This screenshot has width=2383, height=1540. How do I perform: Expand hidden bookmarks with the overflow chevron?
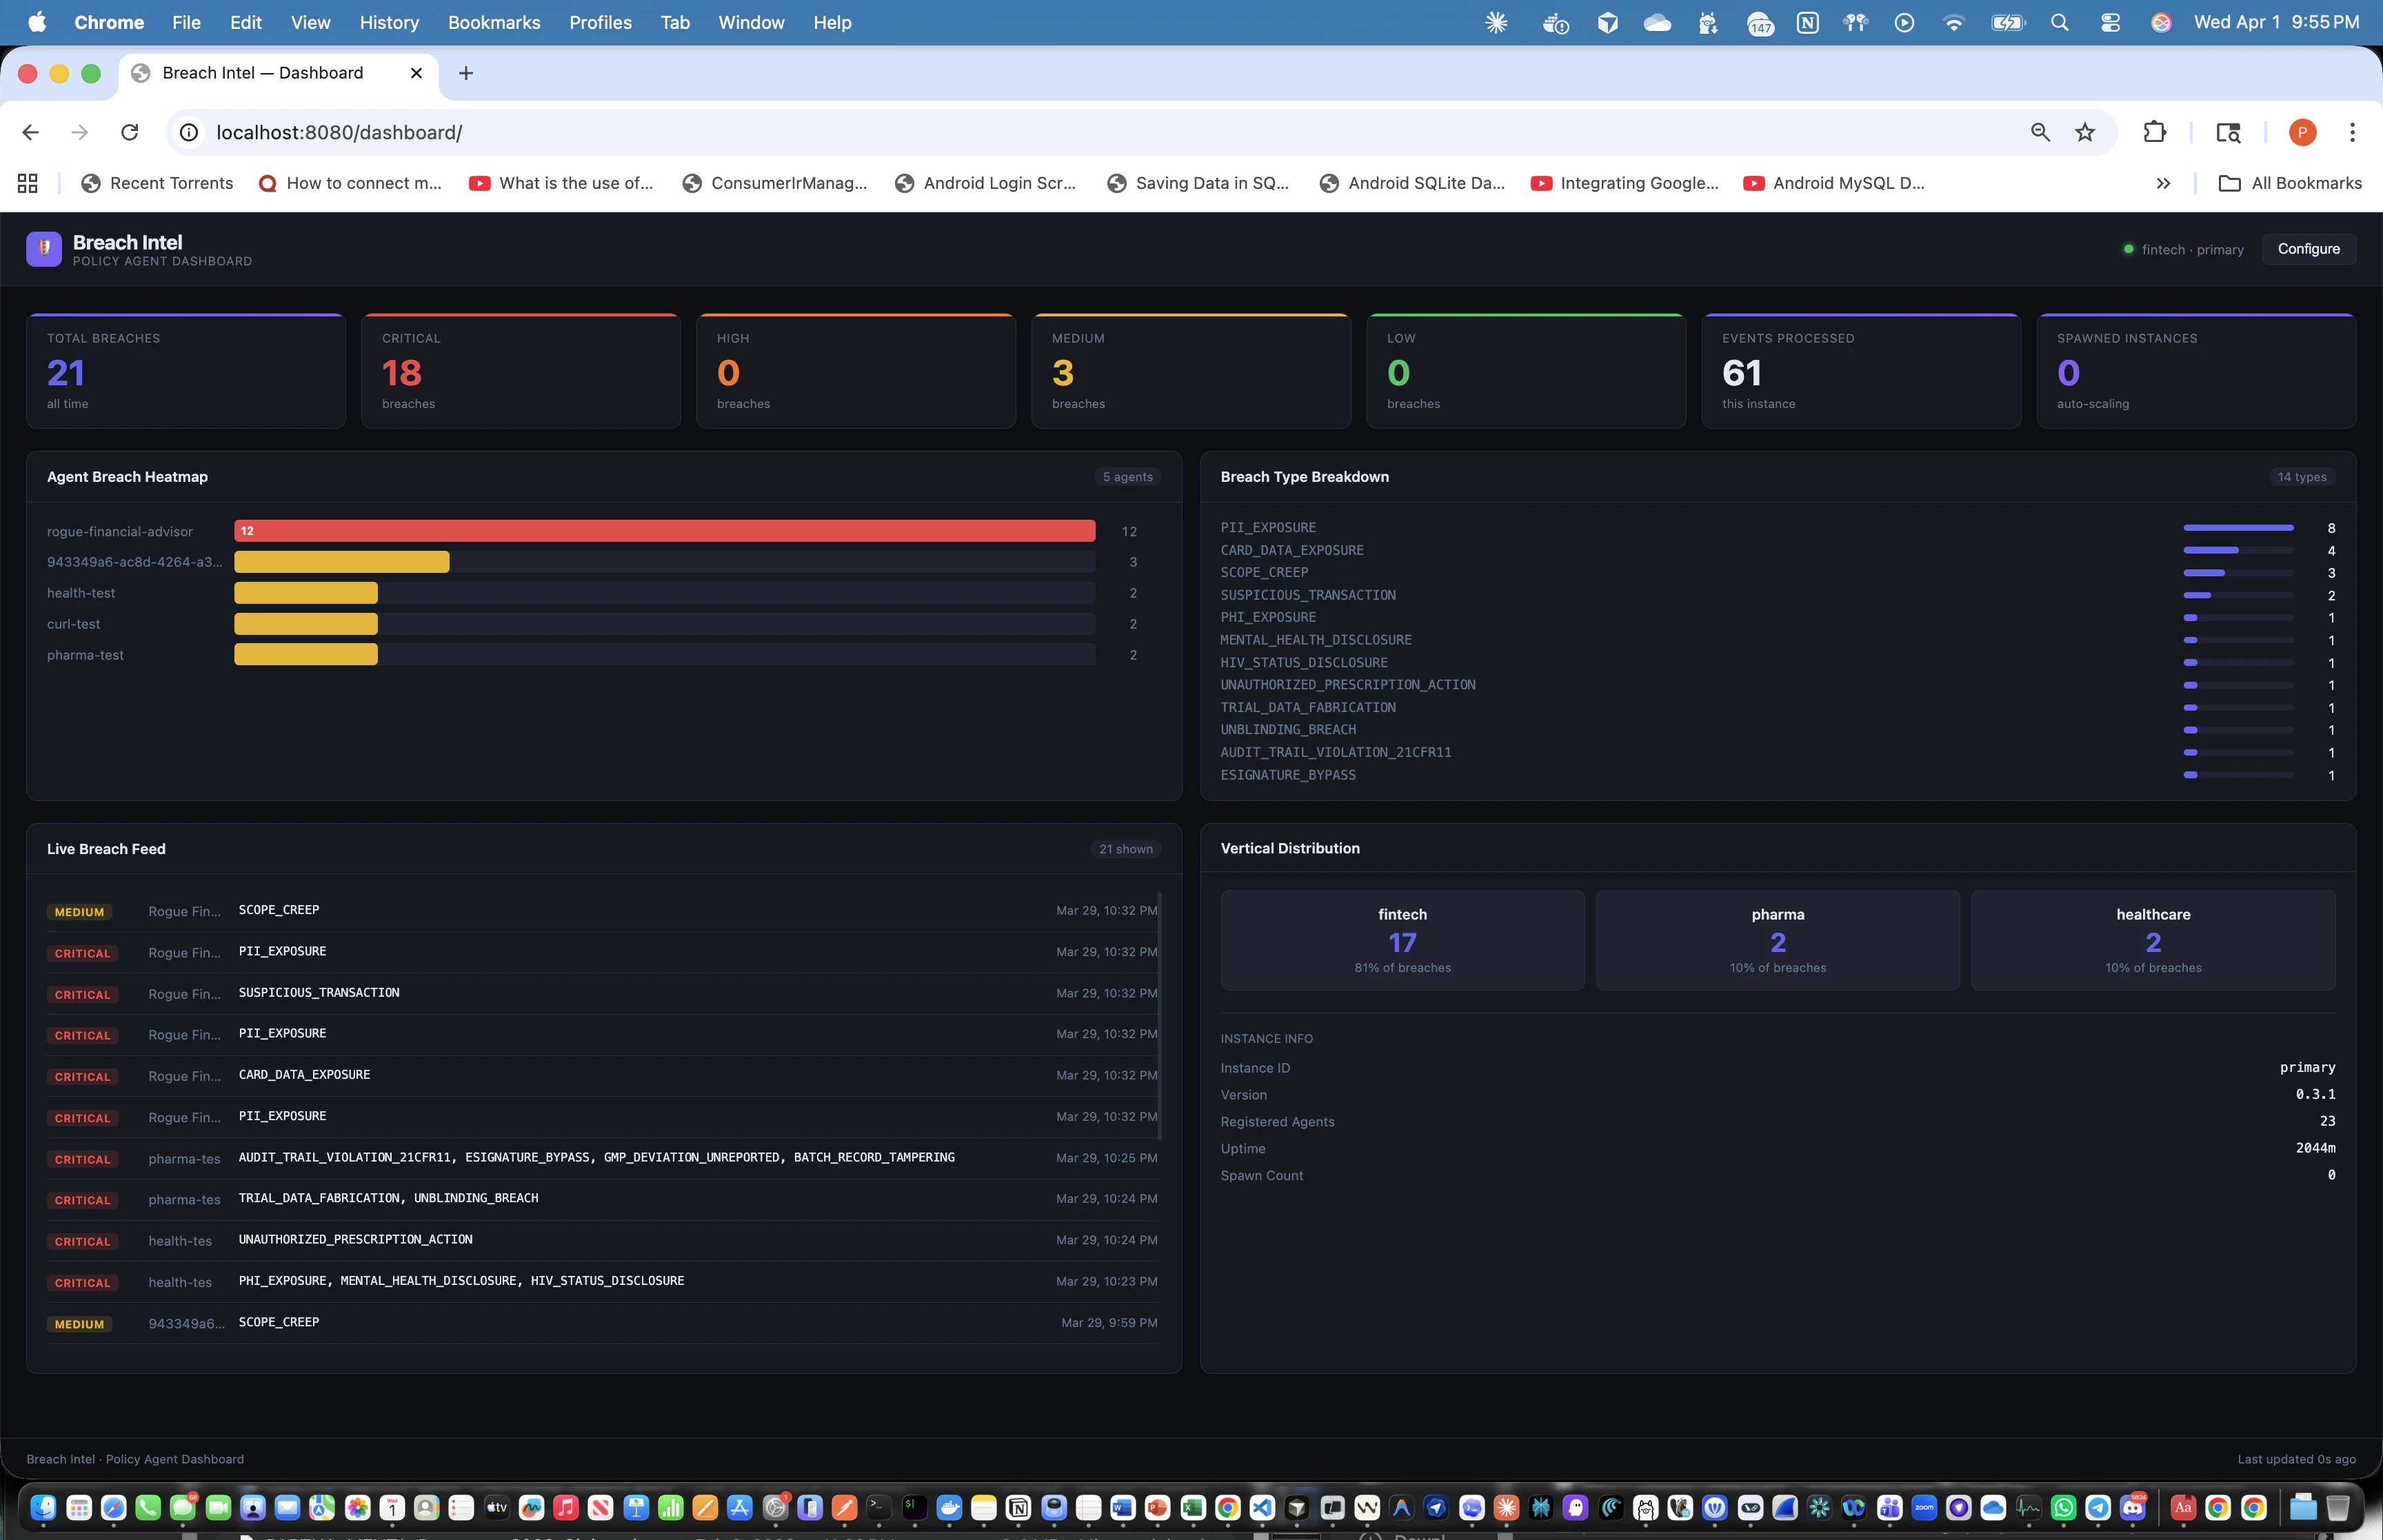point(2163,183)
